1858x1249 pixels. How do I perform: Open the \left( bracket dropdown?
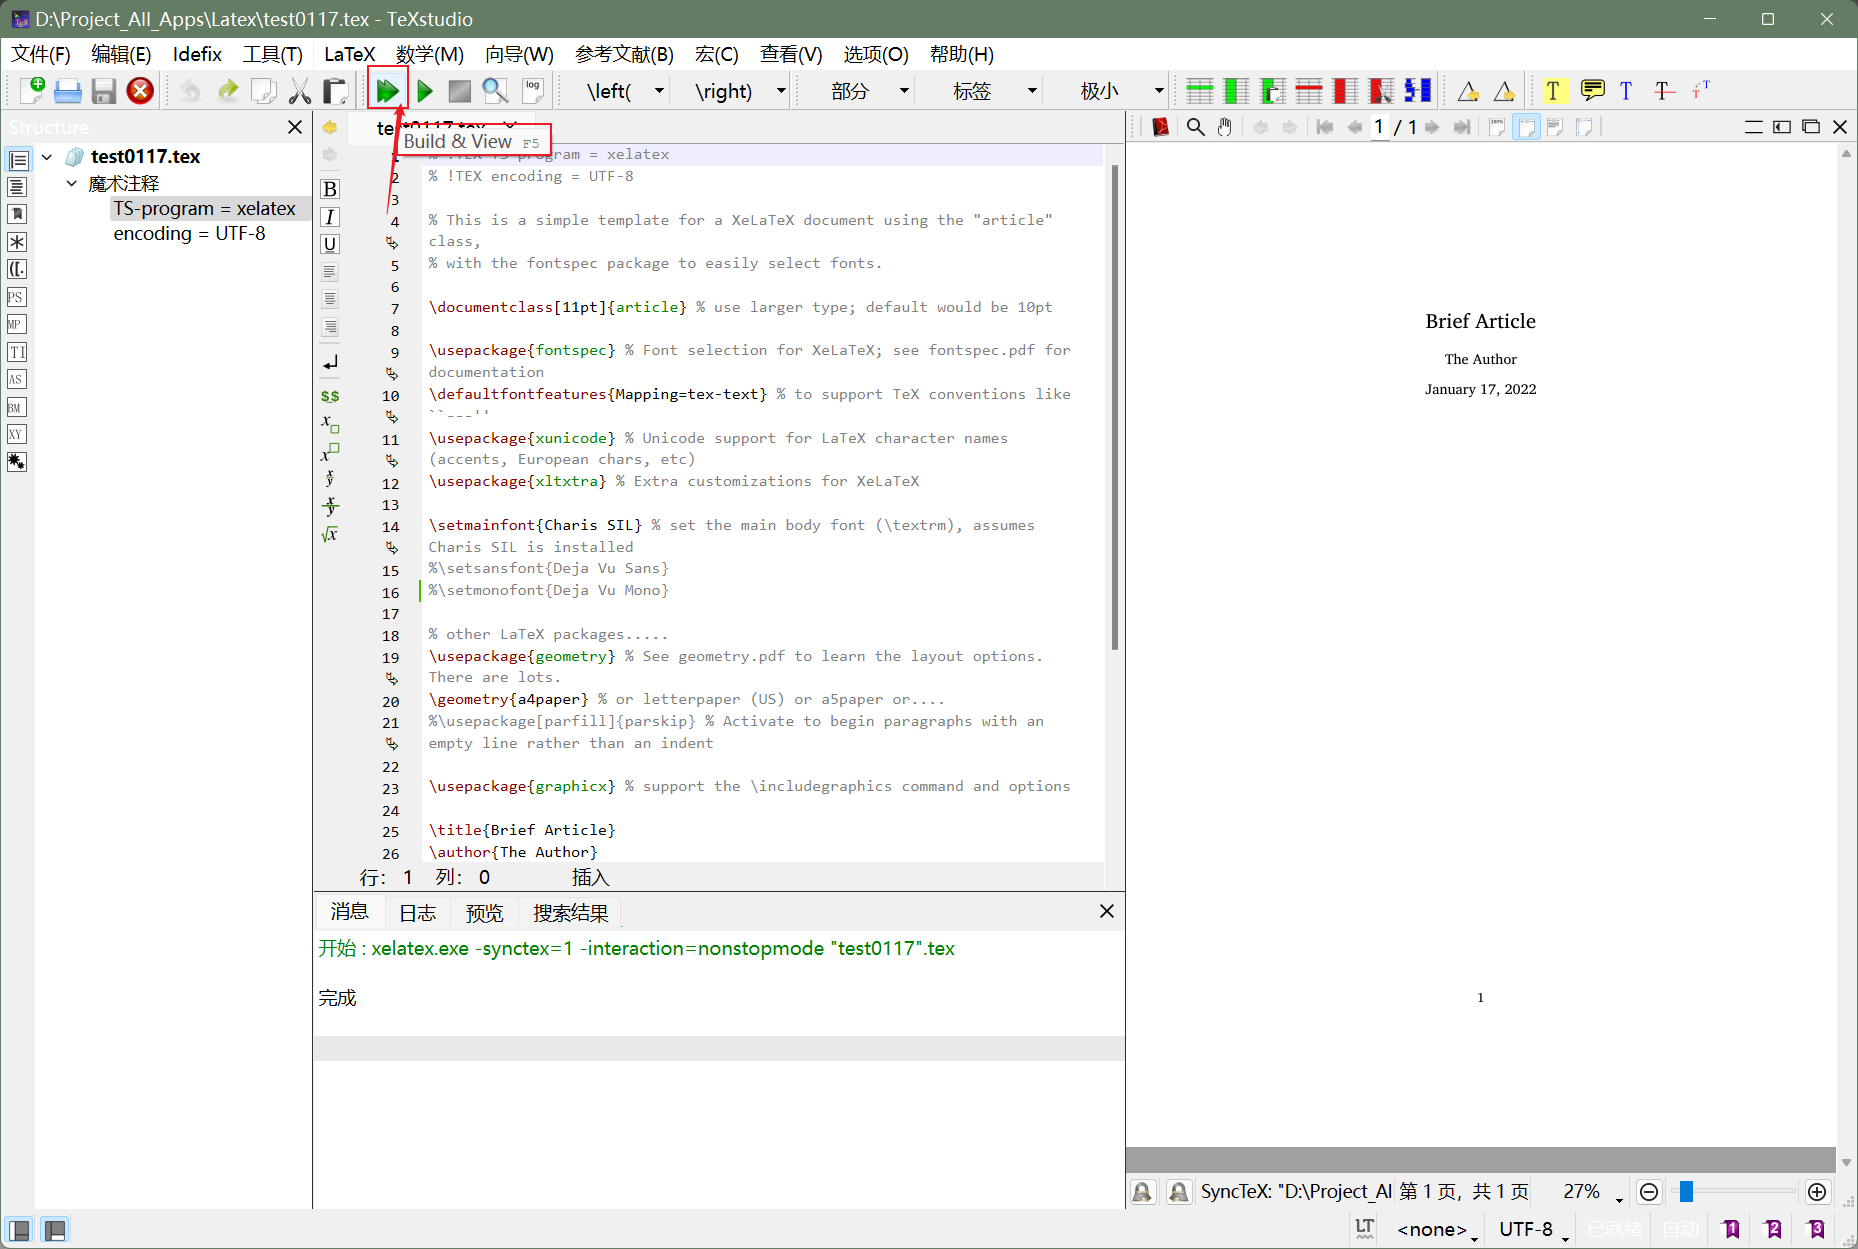click(x=658, y=90)
